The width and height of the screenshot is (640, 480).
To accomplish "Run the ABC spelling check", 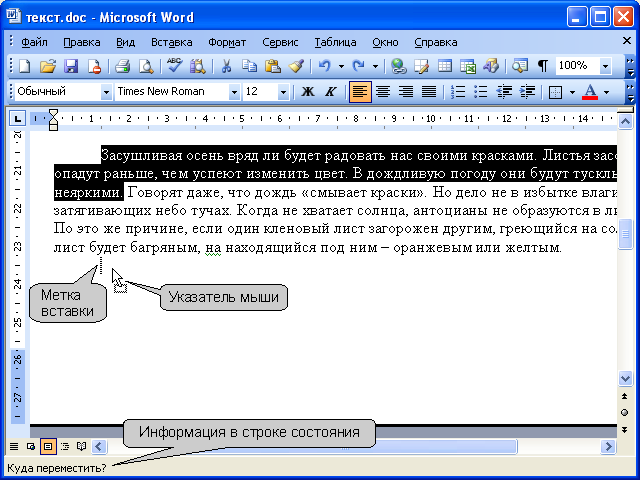I will 174,66.
